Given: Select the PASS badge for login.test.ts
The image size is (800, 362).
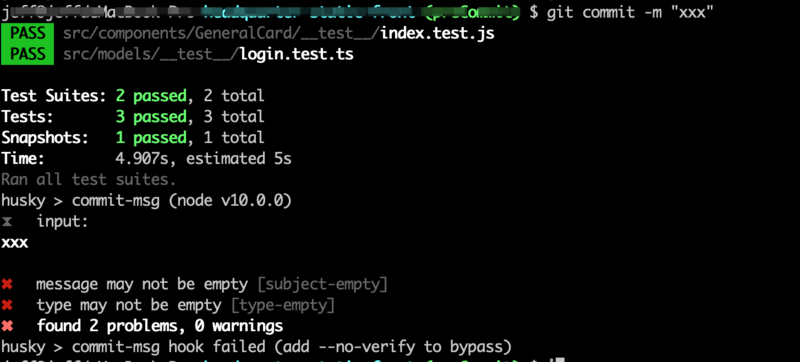Looking at the screenshot, I should click(28, 54).
